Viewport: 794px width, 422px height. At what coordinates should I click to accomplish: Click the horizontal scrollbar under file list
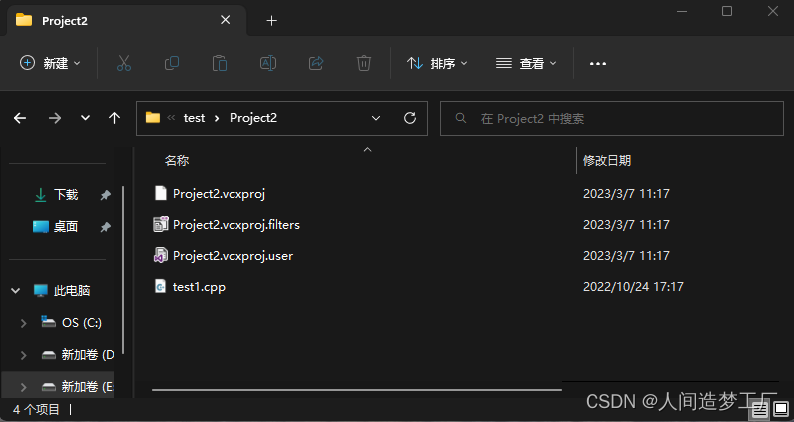tap(356, 390)
